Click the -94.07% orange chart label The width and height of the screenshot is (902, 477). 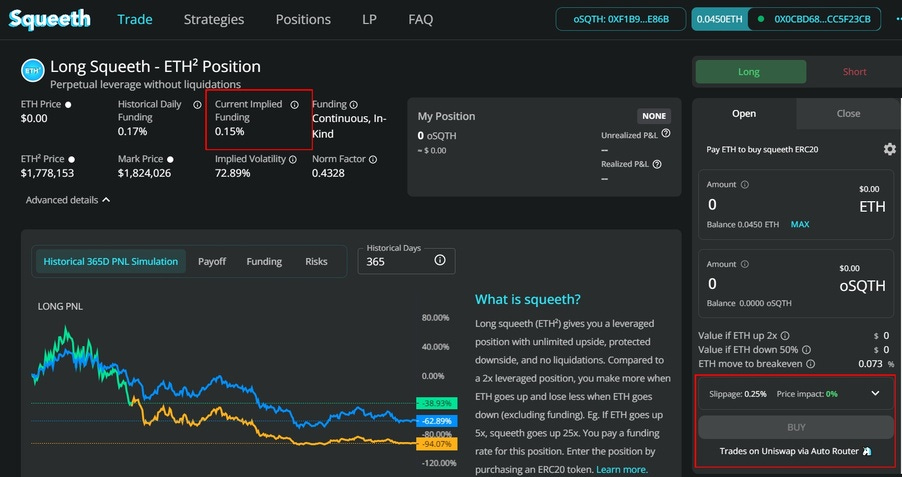[x=436, y=444]
